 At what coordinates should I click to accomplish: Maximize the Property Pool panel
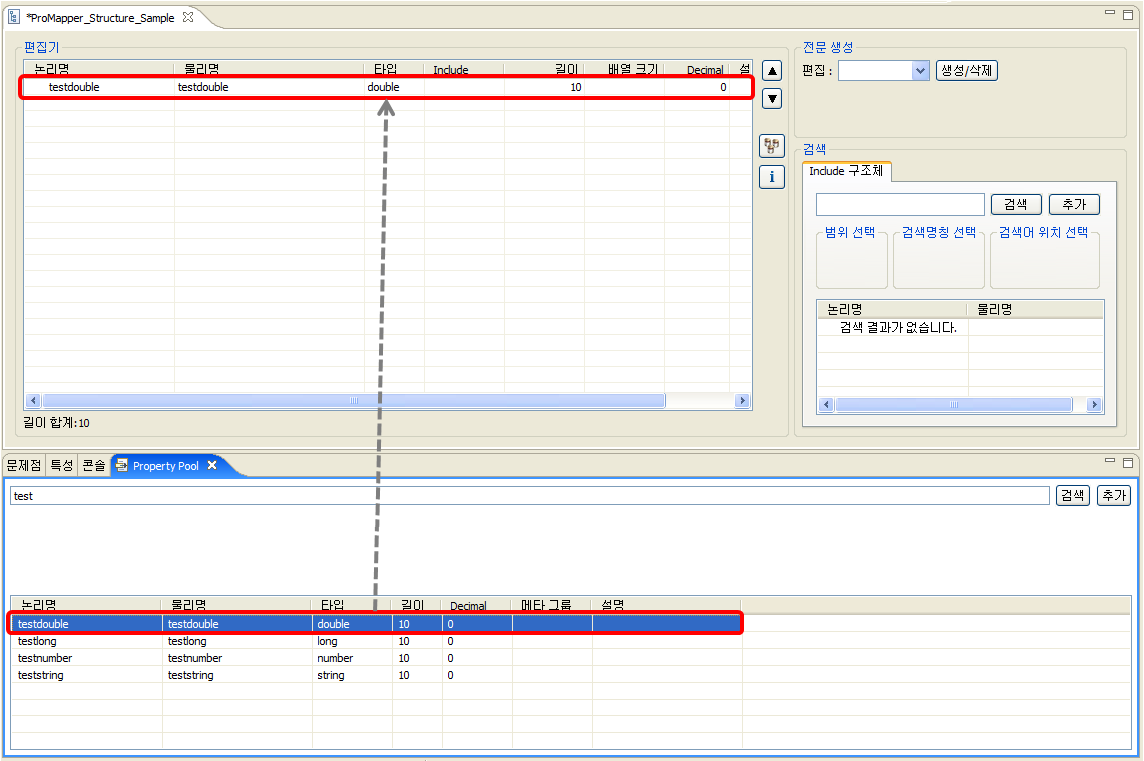tap(1130, 462)
